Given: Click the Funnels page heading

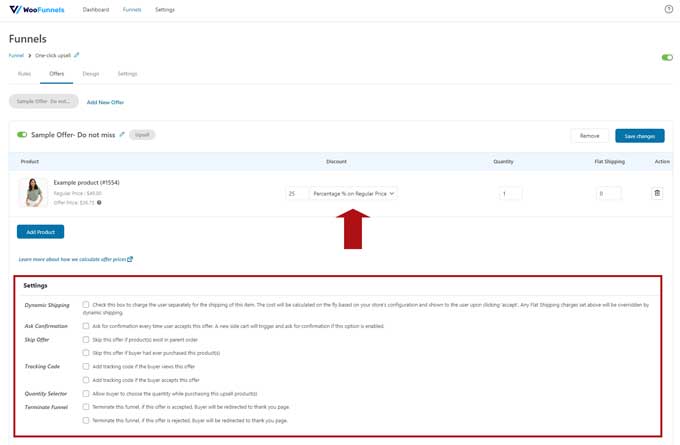Looking at the screenshot, I should click(28, 39).
